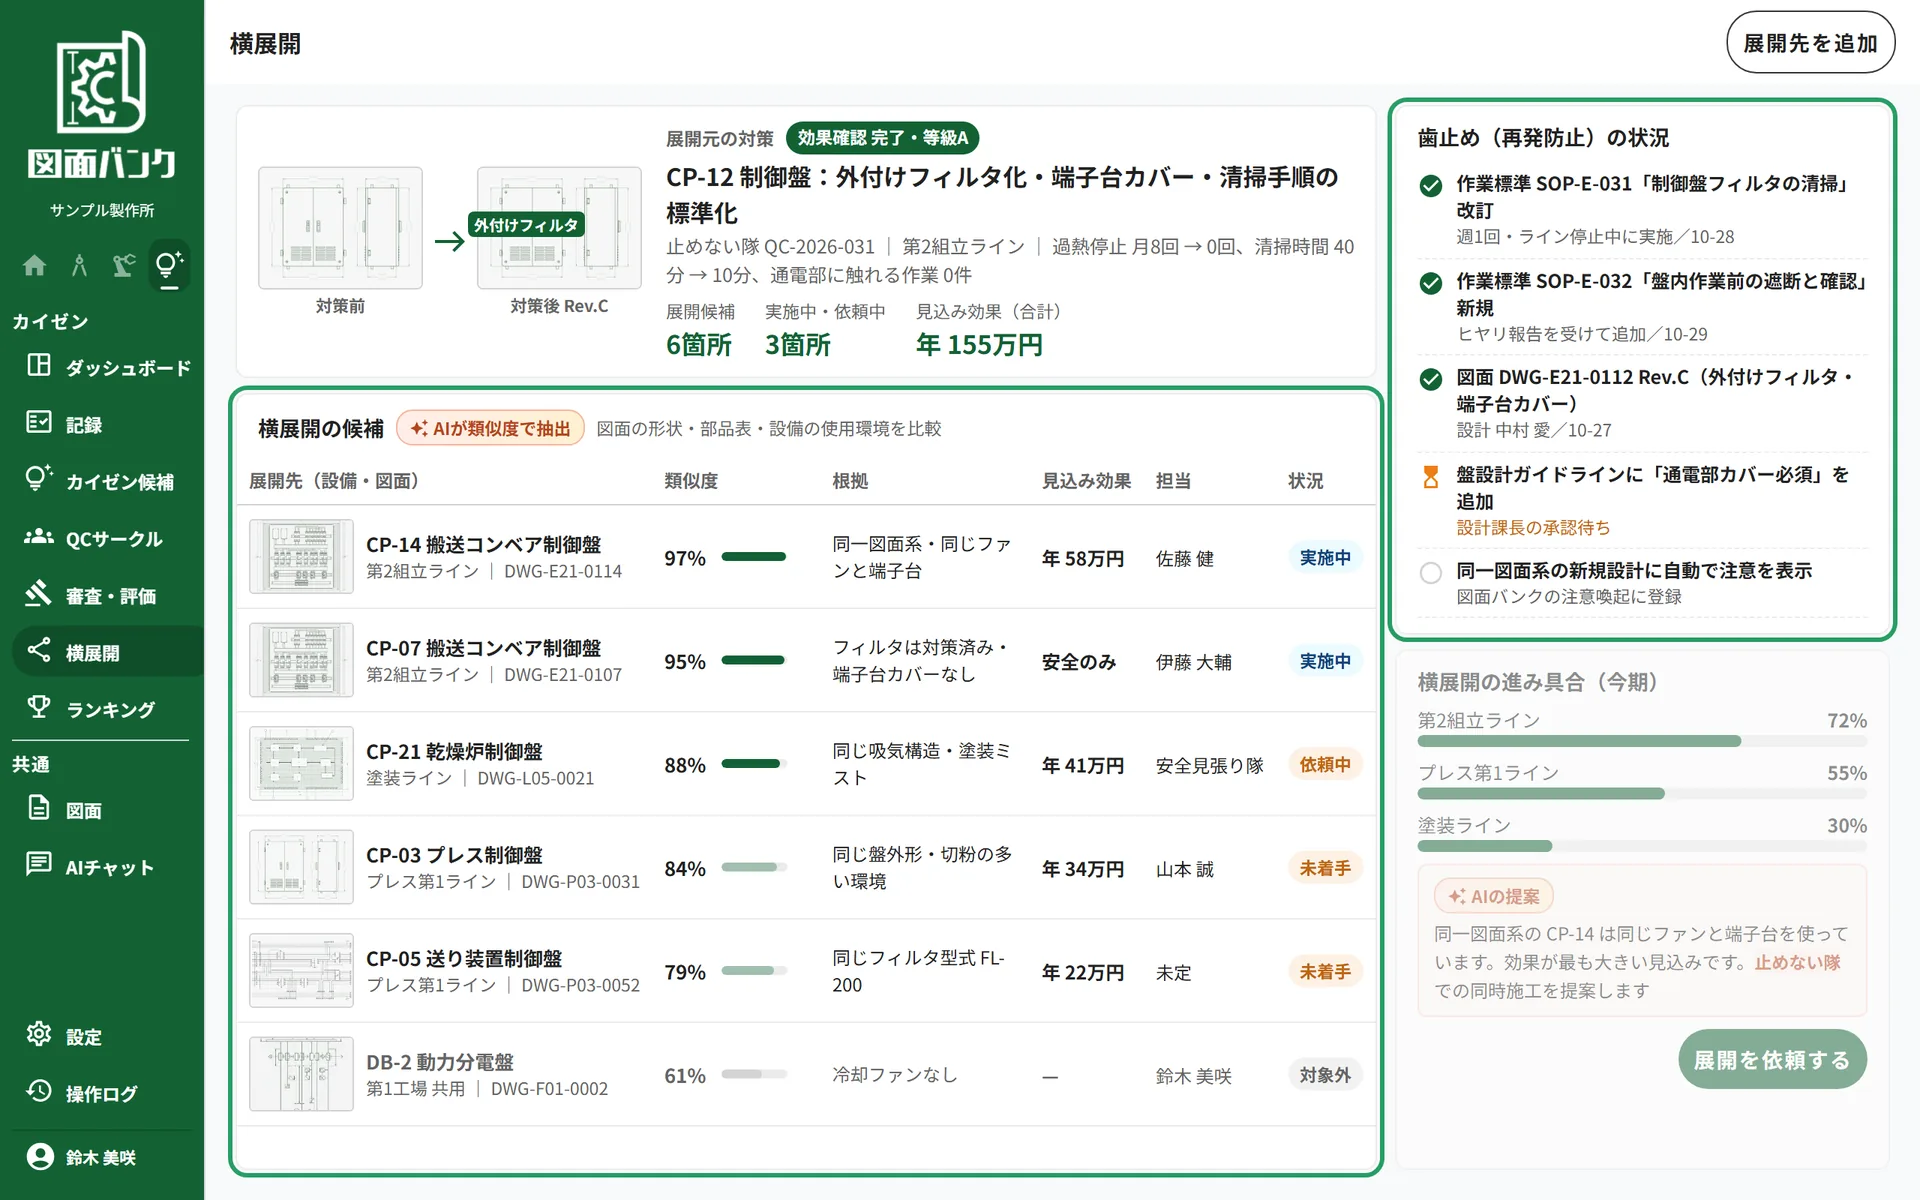This screenshot has height=1200, width=1920.
Task: Toggle check for SOP-E-031 制御盤フィルタの清掃 item
Action: click(x=1431, y=186)
